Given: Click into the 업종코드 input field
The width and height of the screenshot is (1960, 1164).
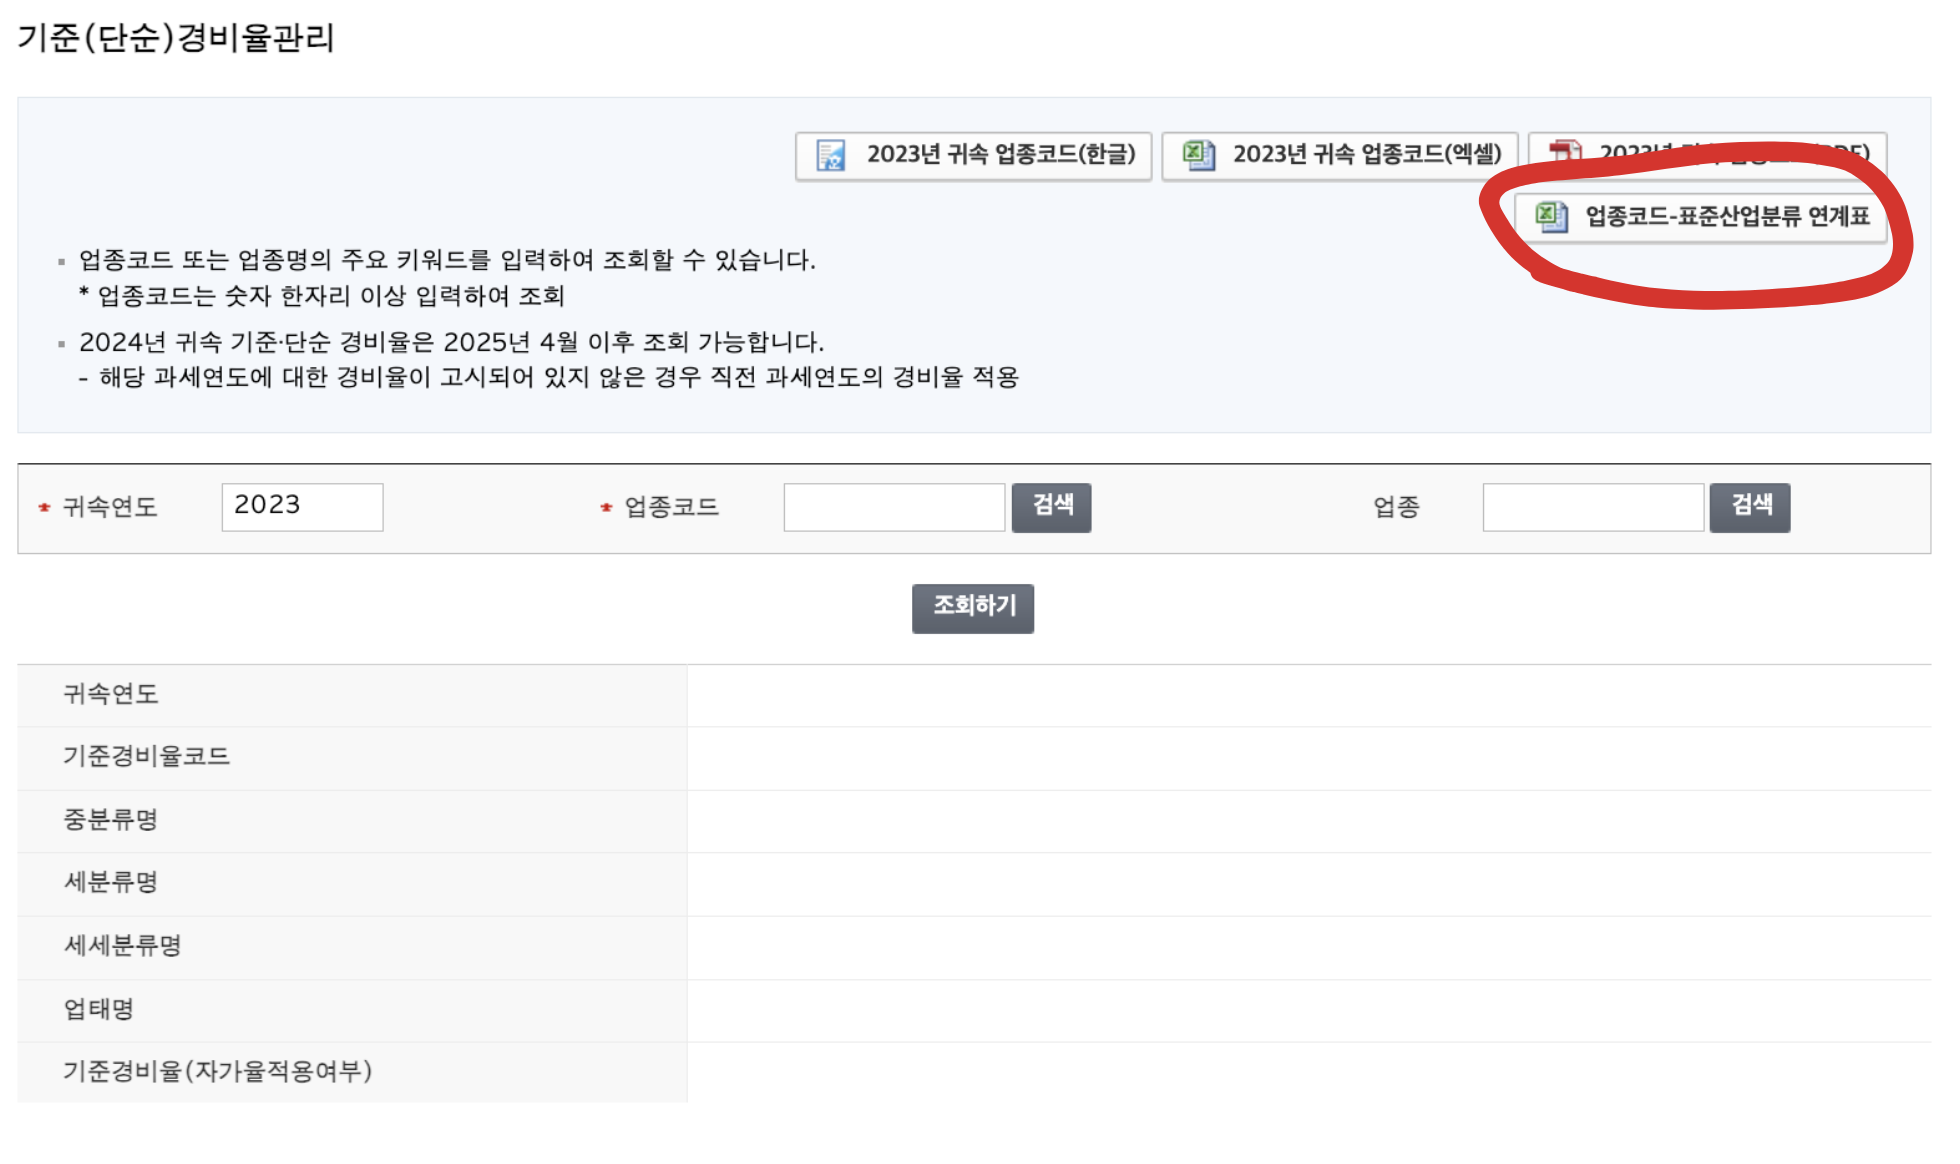Looking at the screenshot, I should [894, 507].
